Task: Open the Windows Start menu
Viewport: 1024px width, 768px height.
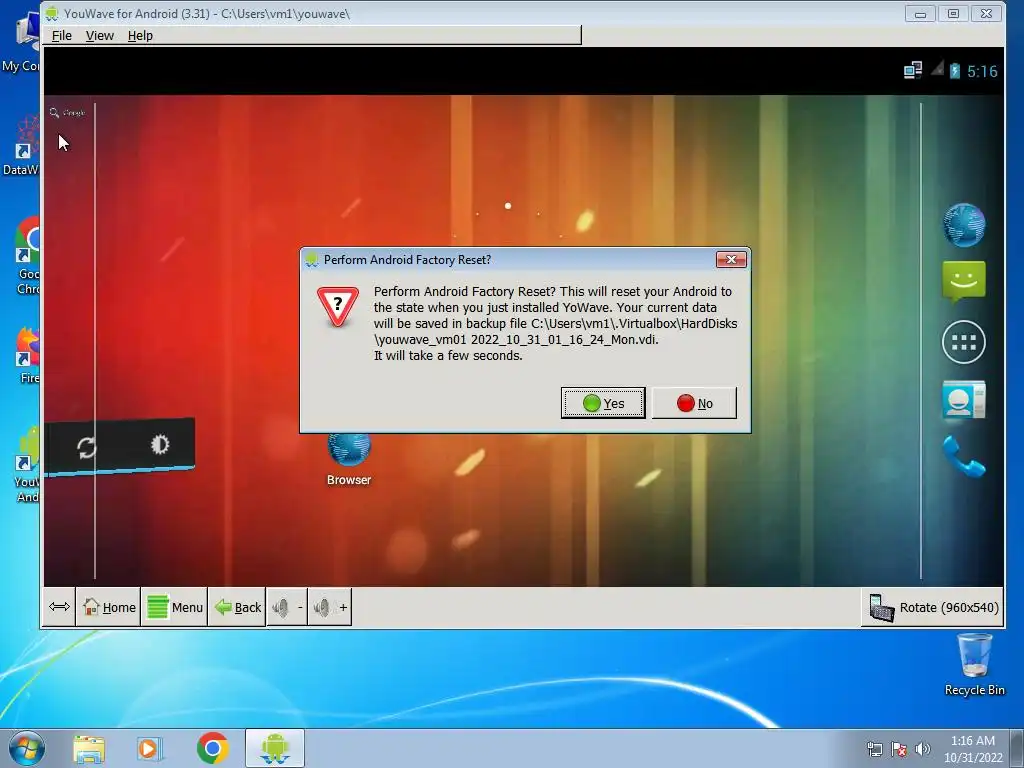Action: (27, 748)
